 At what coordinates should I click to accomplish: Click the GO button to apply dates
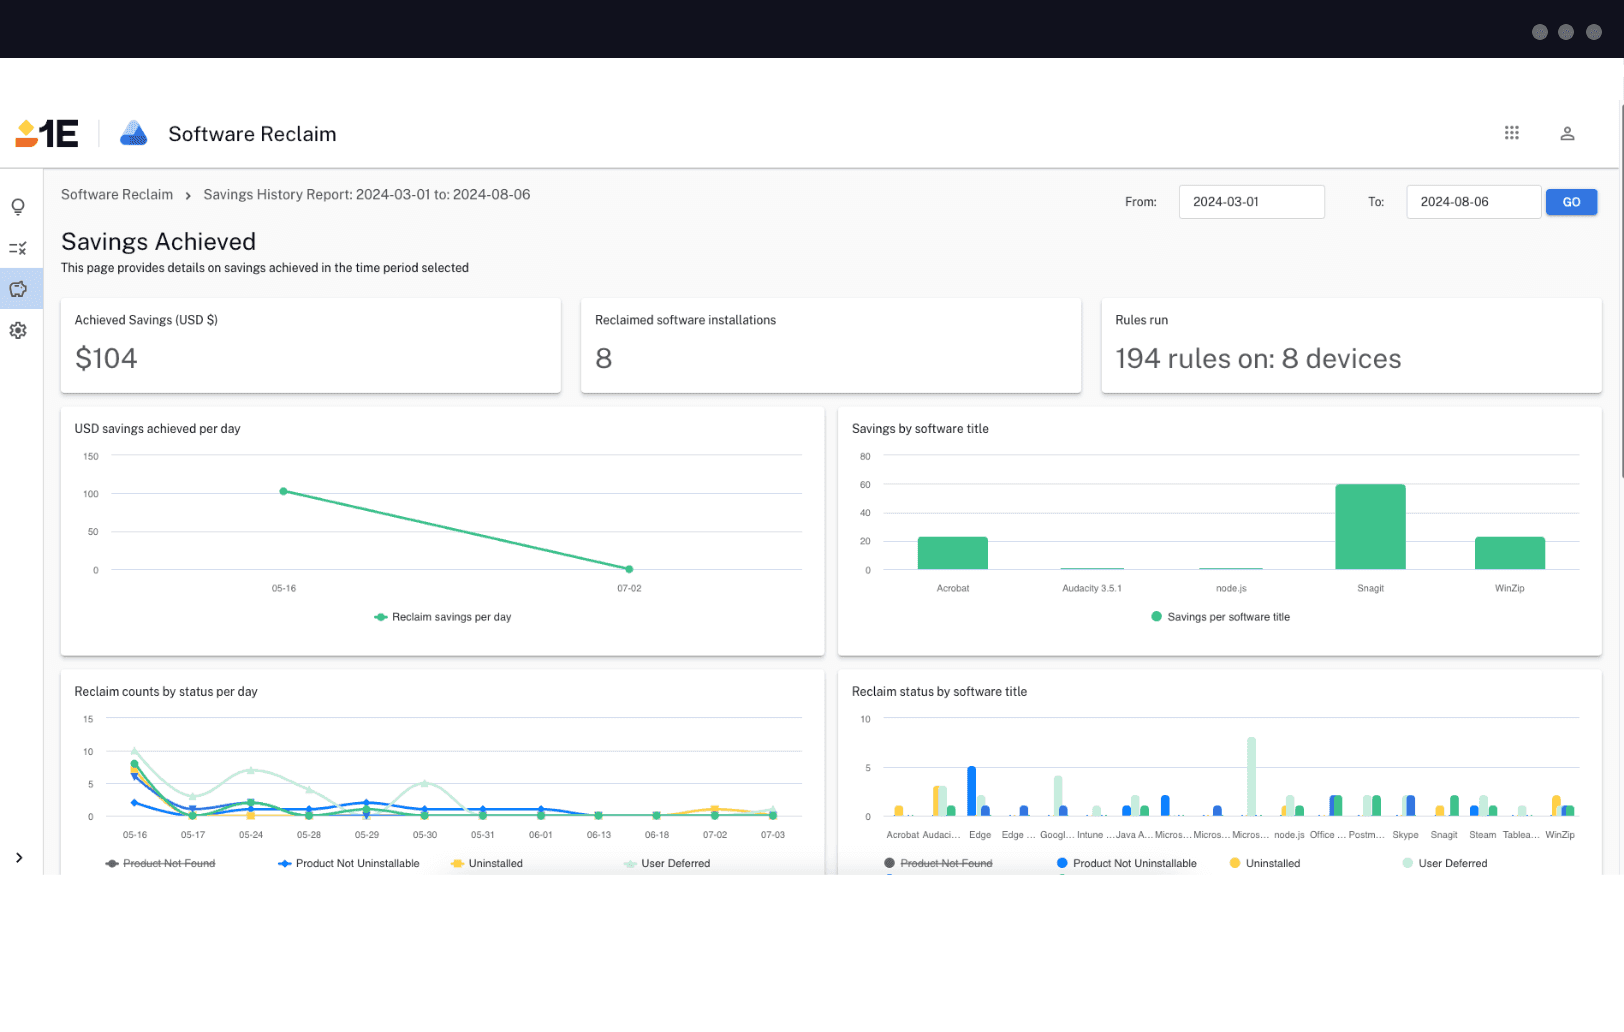[x=1571, y=201]
